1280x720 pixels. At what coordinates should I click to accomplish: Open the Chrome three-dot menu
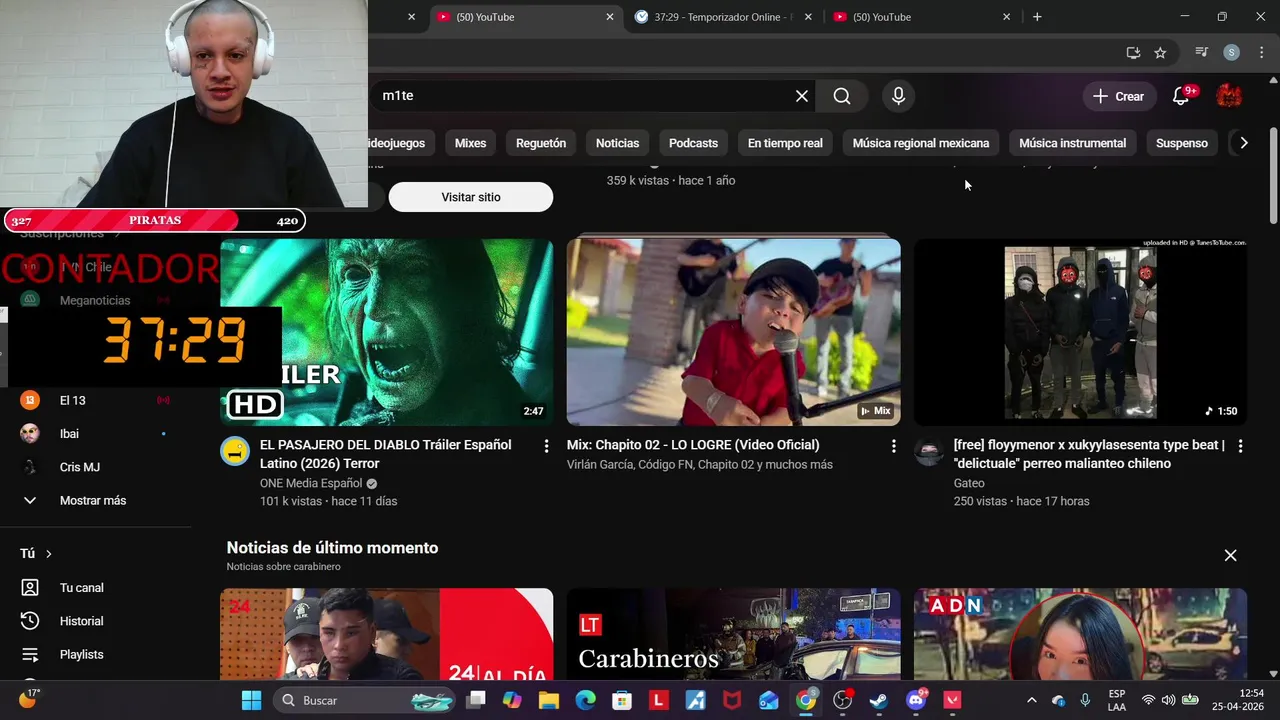click(1260, 52)
